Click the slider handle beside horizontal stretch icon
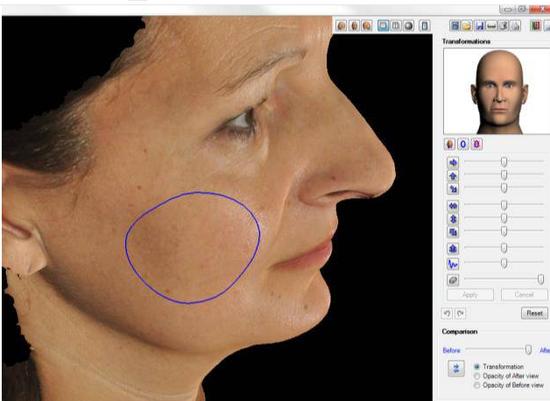The height and width of the screenshot is (401, 550). [x=504, y=205]
